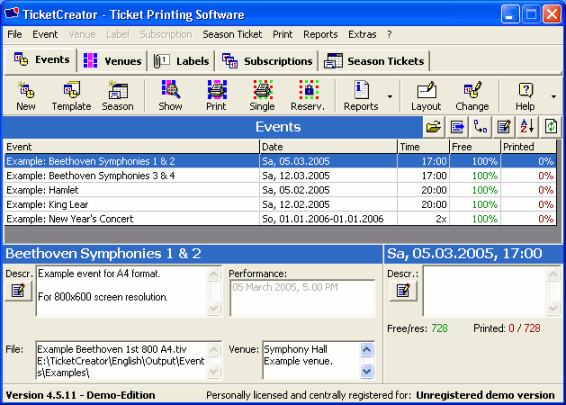566x405 pixels.
Task: Sort by the Date column header
Action: pos(328,147)
